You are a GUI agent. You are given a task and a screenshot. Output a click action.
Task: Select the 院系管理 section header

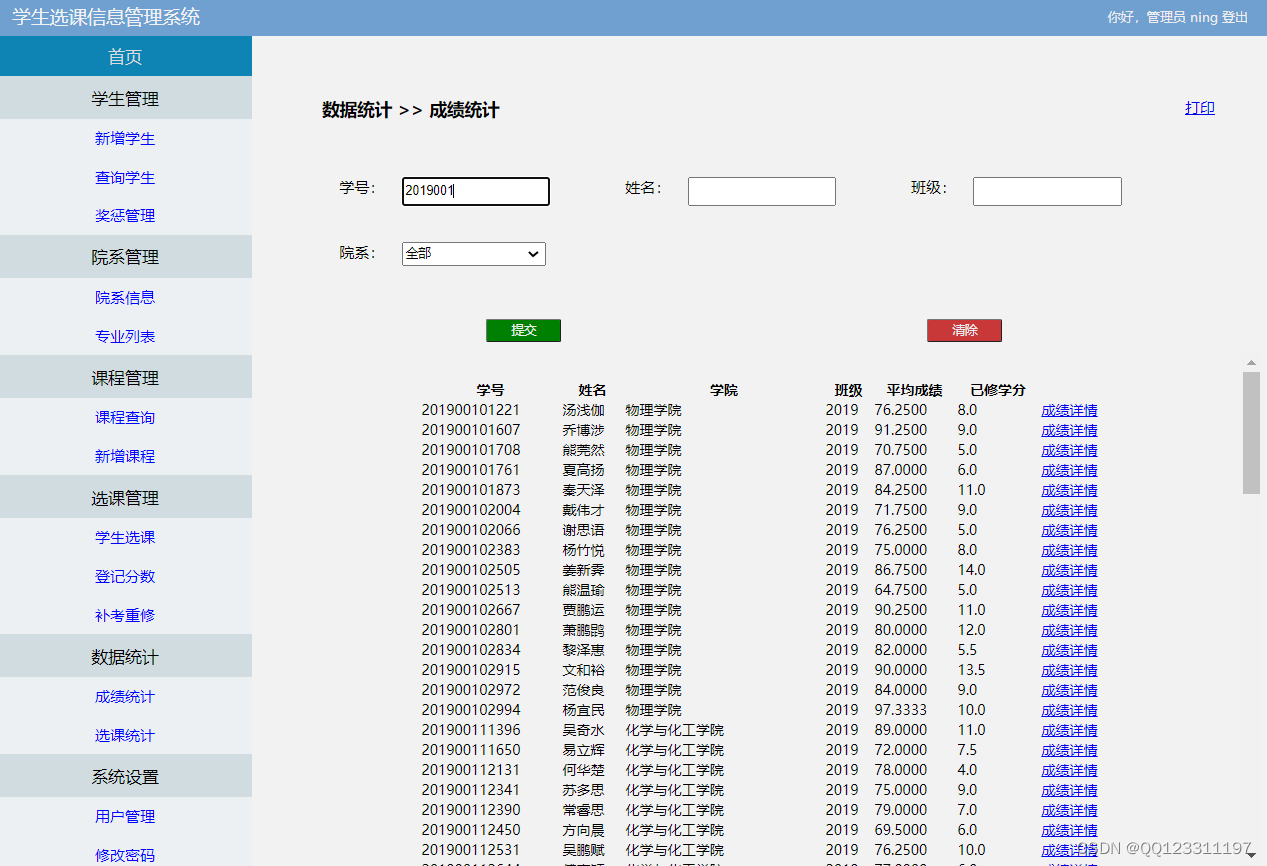point(125,257)
